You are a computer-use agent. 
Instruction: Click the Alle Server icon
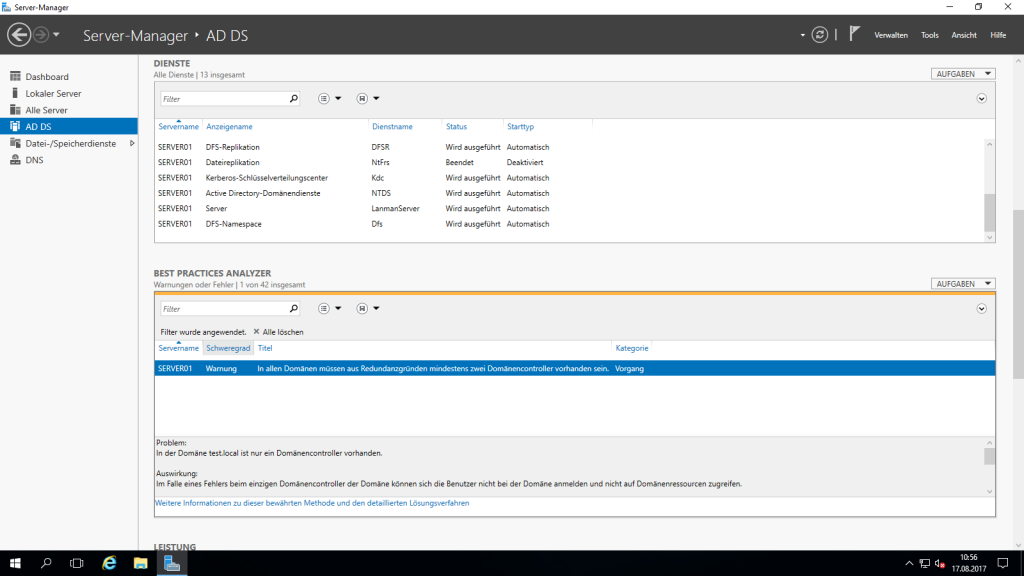click(15, 110)
